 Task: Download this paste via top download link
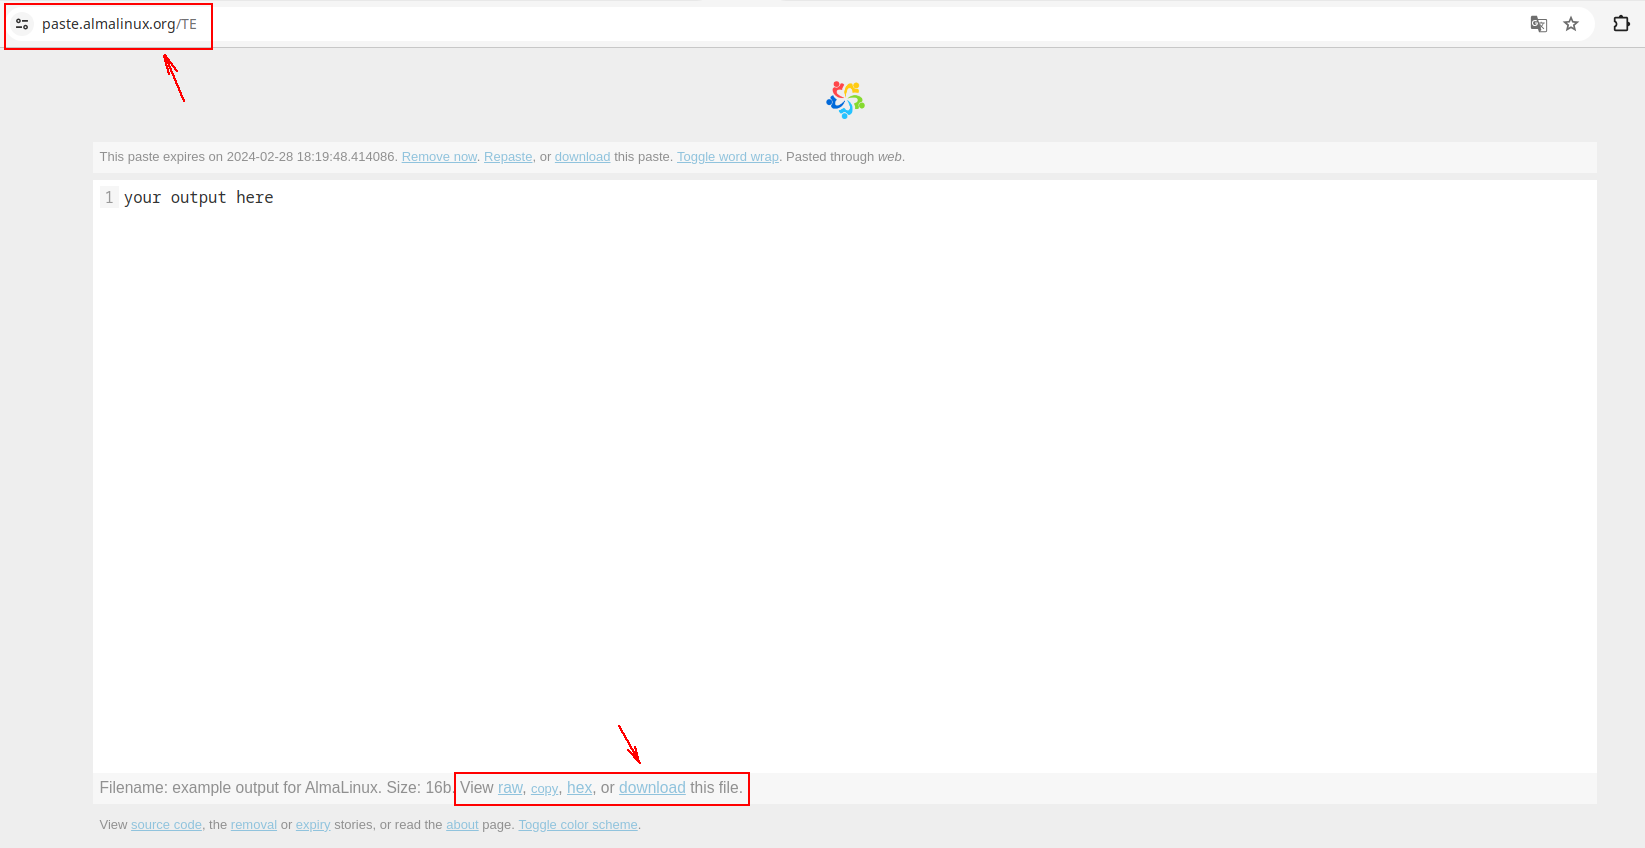point(582,157)
